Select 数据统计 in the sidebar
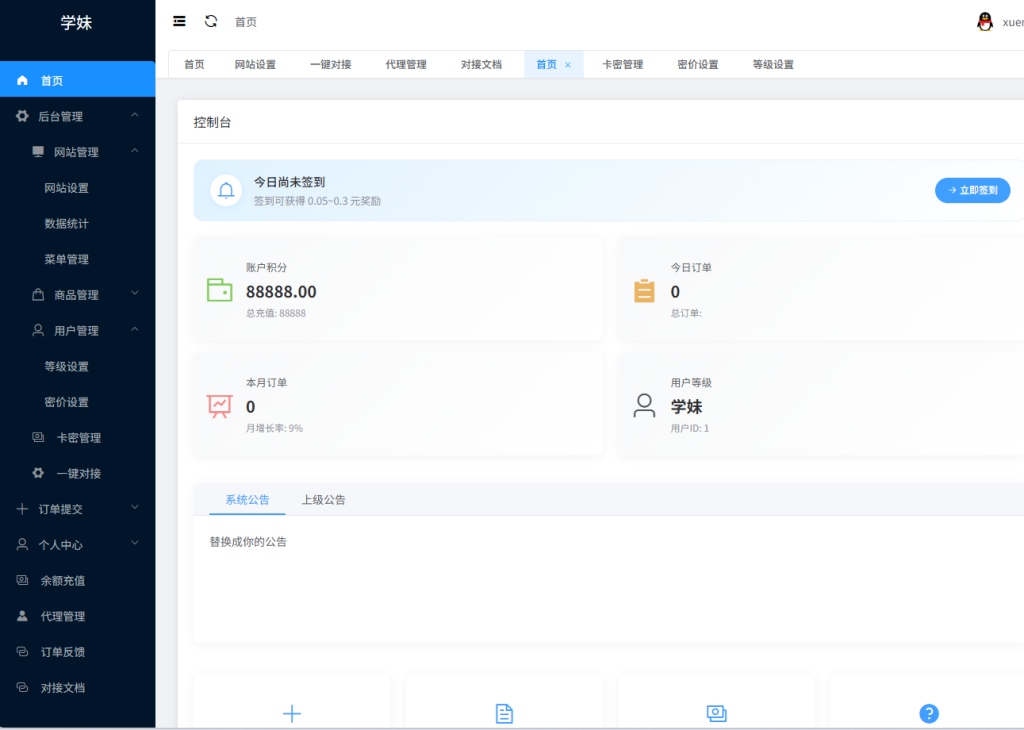 66,223
